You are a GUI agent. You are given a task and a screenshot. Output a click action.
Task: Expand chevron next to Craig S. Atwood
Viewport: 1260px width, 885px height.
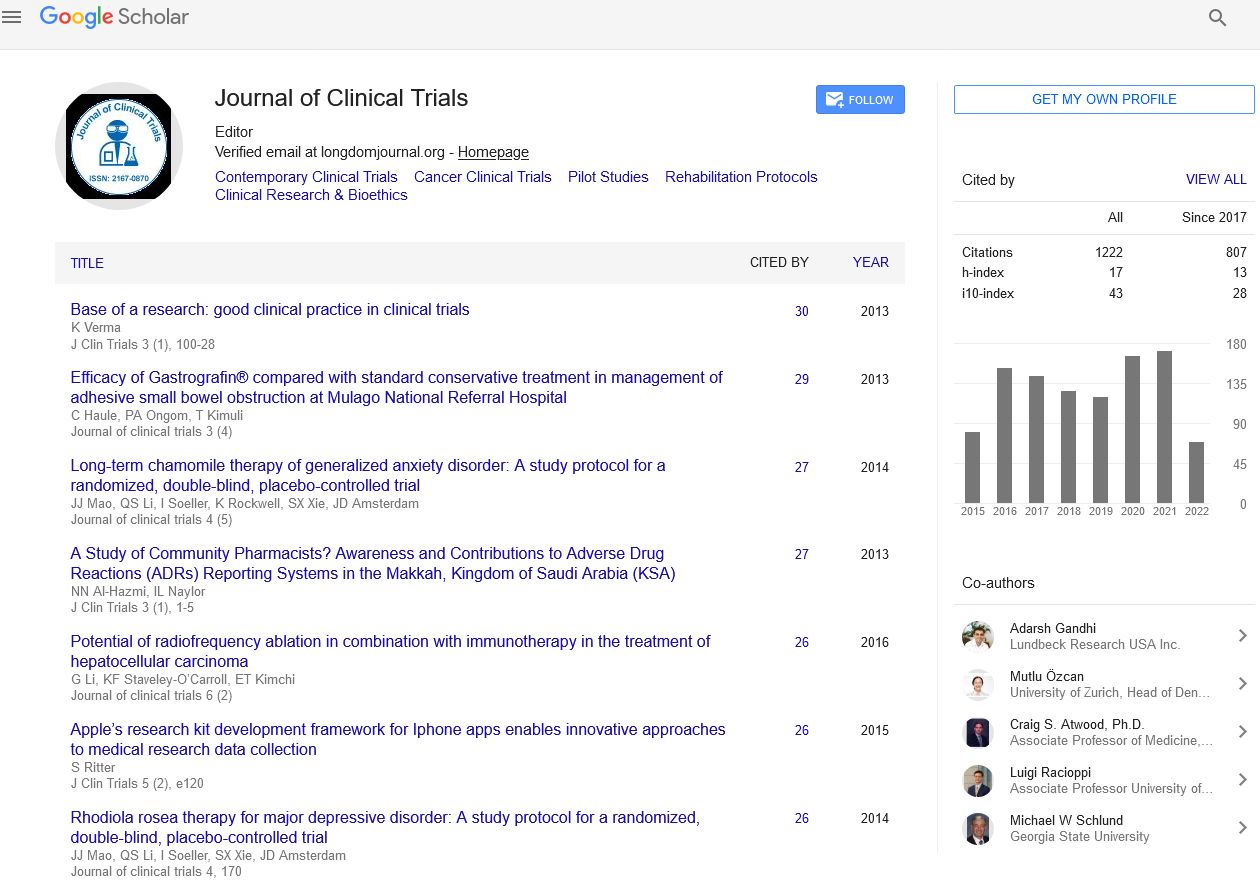pos(1242,732)
